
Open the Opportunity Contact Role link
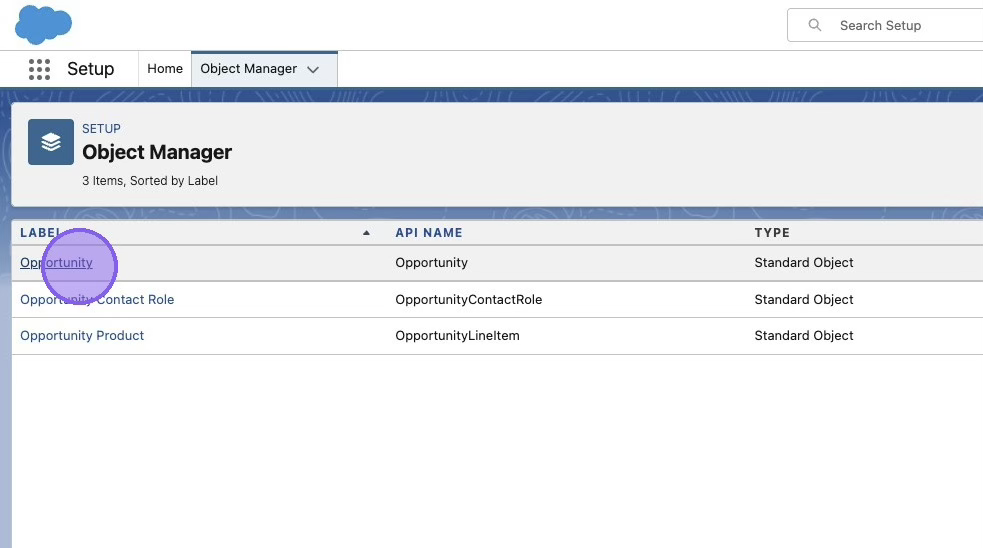point(97,300)
